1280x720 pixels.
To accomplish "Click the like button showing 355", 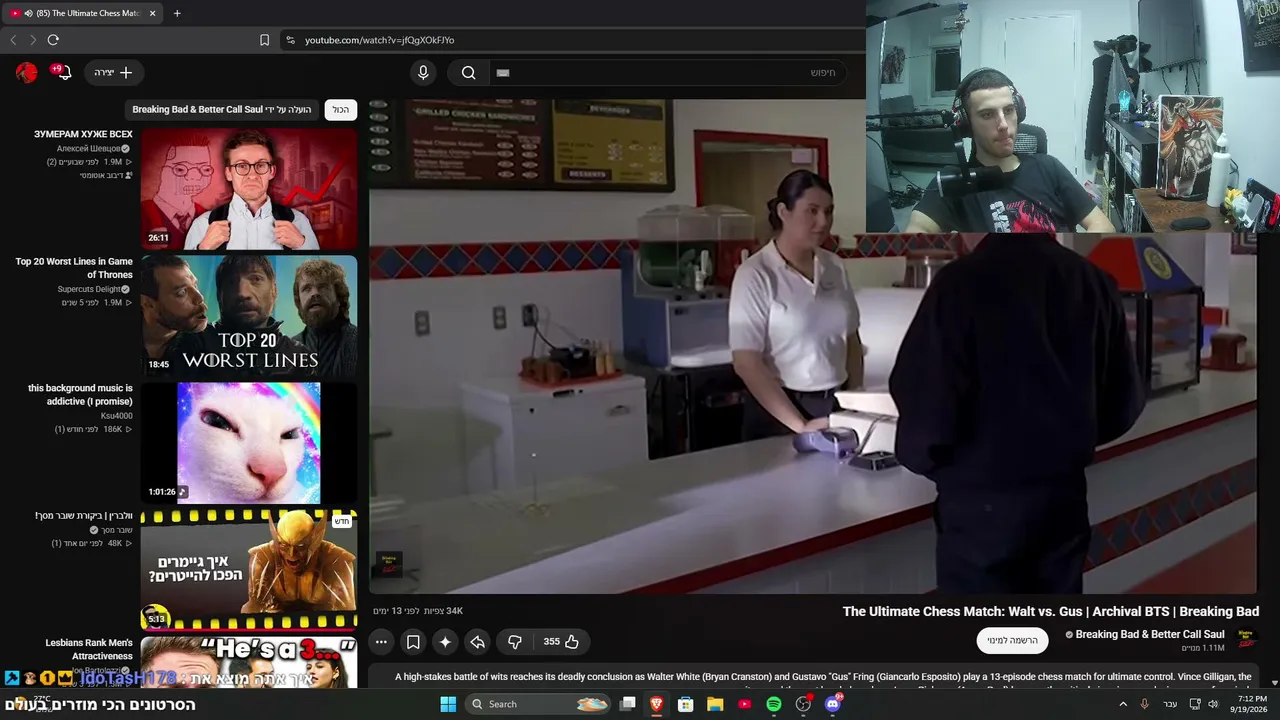I will pos(561,642).
